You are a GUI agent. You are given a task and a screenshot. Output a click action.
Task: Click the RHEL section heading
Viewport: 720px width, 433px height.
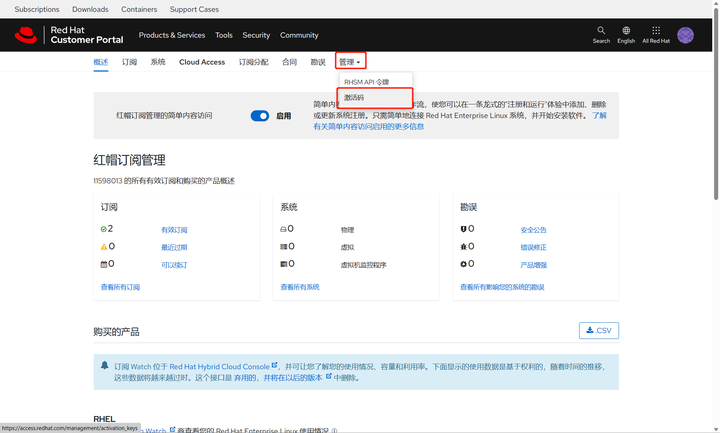pyautogui.click(x=104, y=419)
